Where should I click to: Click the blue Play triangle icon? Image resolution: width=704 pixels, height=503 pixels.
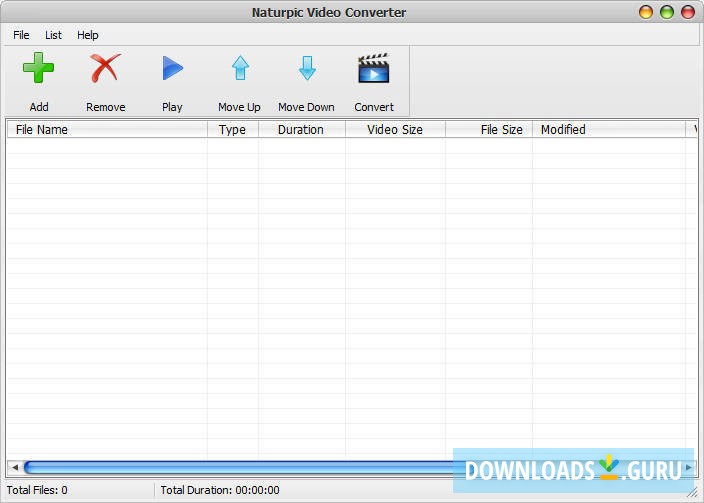(172, 68)
